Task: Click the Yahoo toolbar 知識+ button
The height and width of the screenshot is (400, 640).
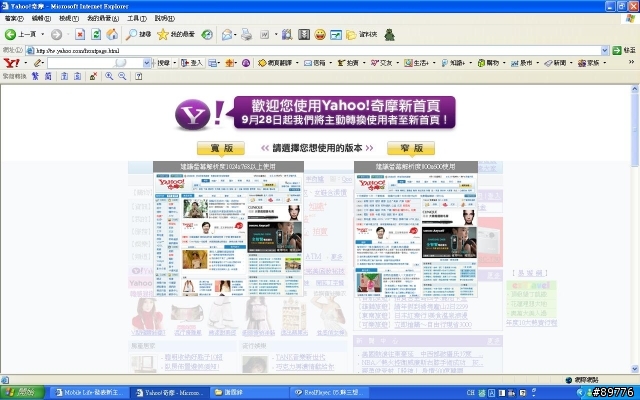Action: click(x=453, y=63)
